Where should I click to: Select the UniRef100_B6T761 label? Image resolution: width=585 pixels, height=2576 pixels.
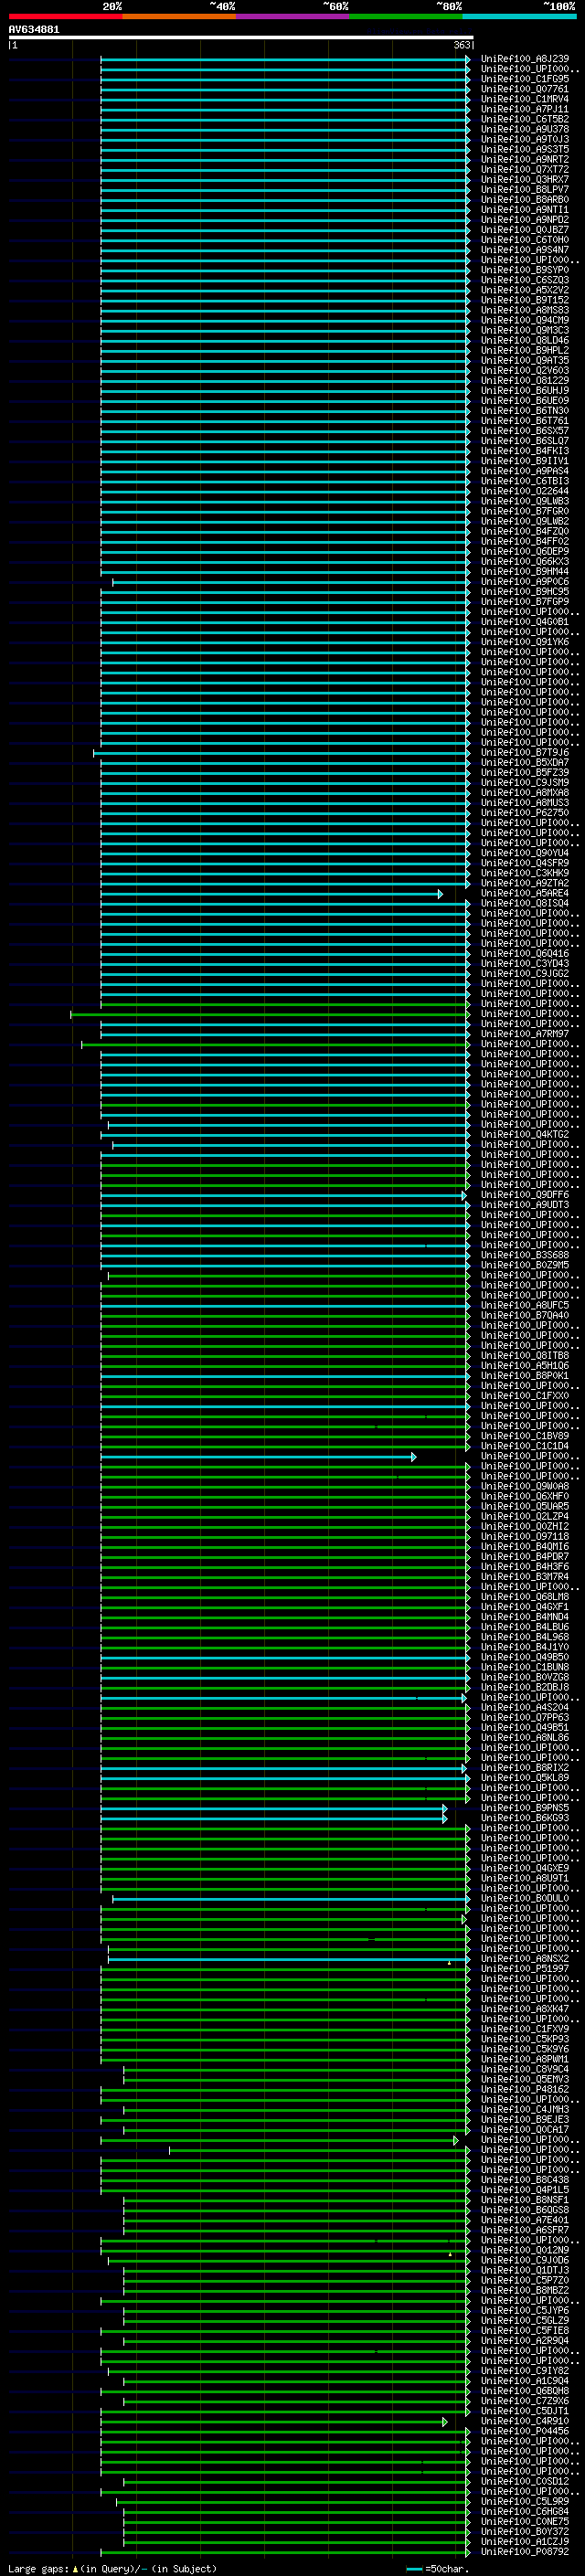coord(524,421)
